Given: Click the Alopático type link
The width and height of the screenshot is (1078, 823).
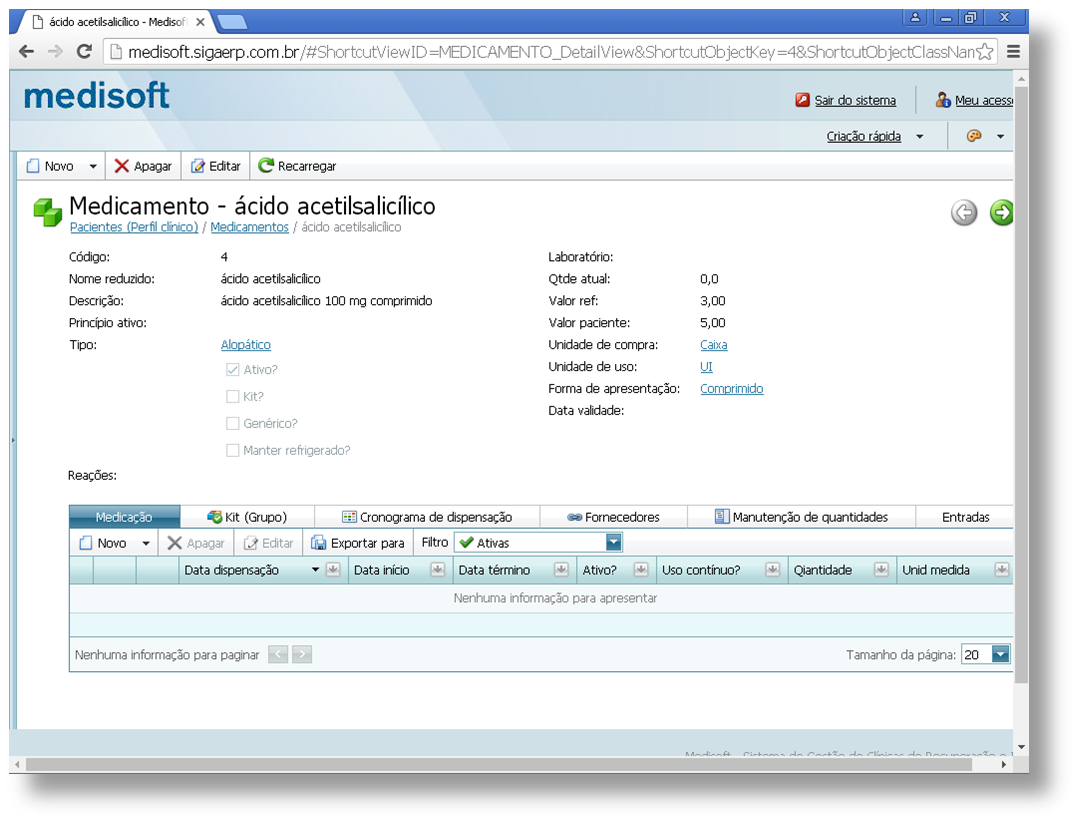Looking at the screenshot, I should tap(245, 344).
